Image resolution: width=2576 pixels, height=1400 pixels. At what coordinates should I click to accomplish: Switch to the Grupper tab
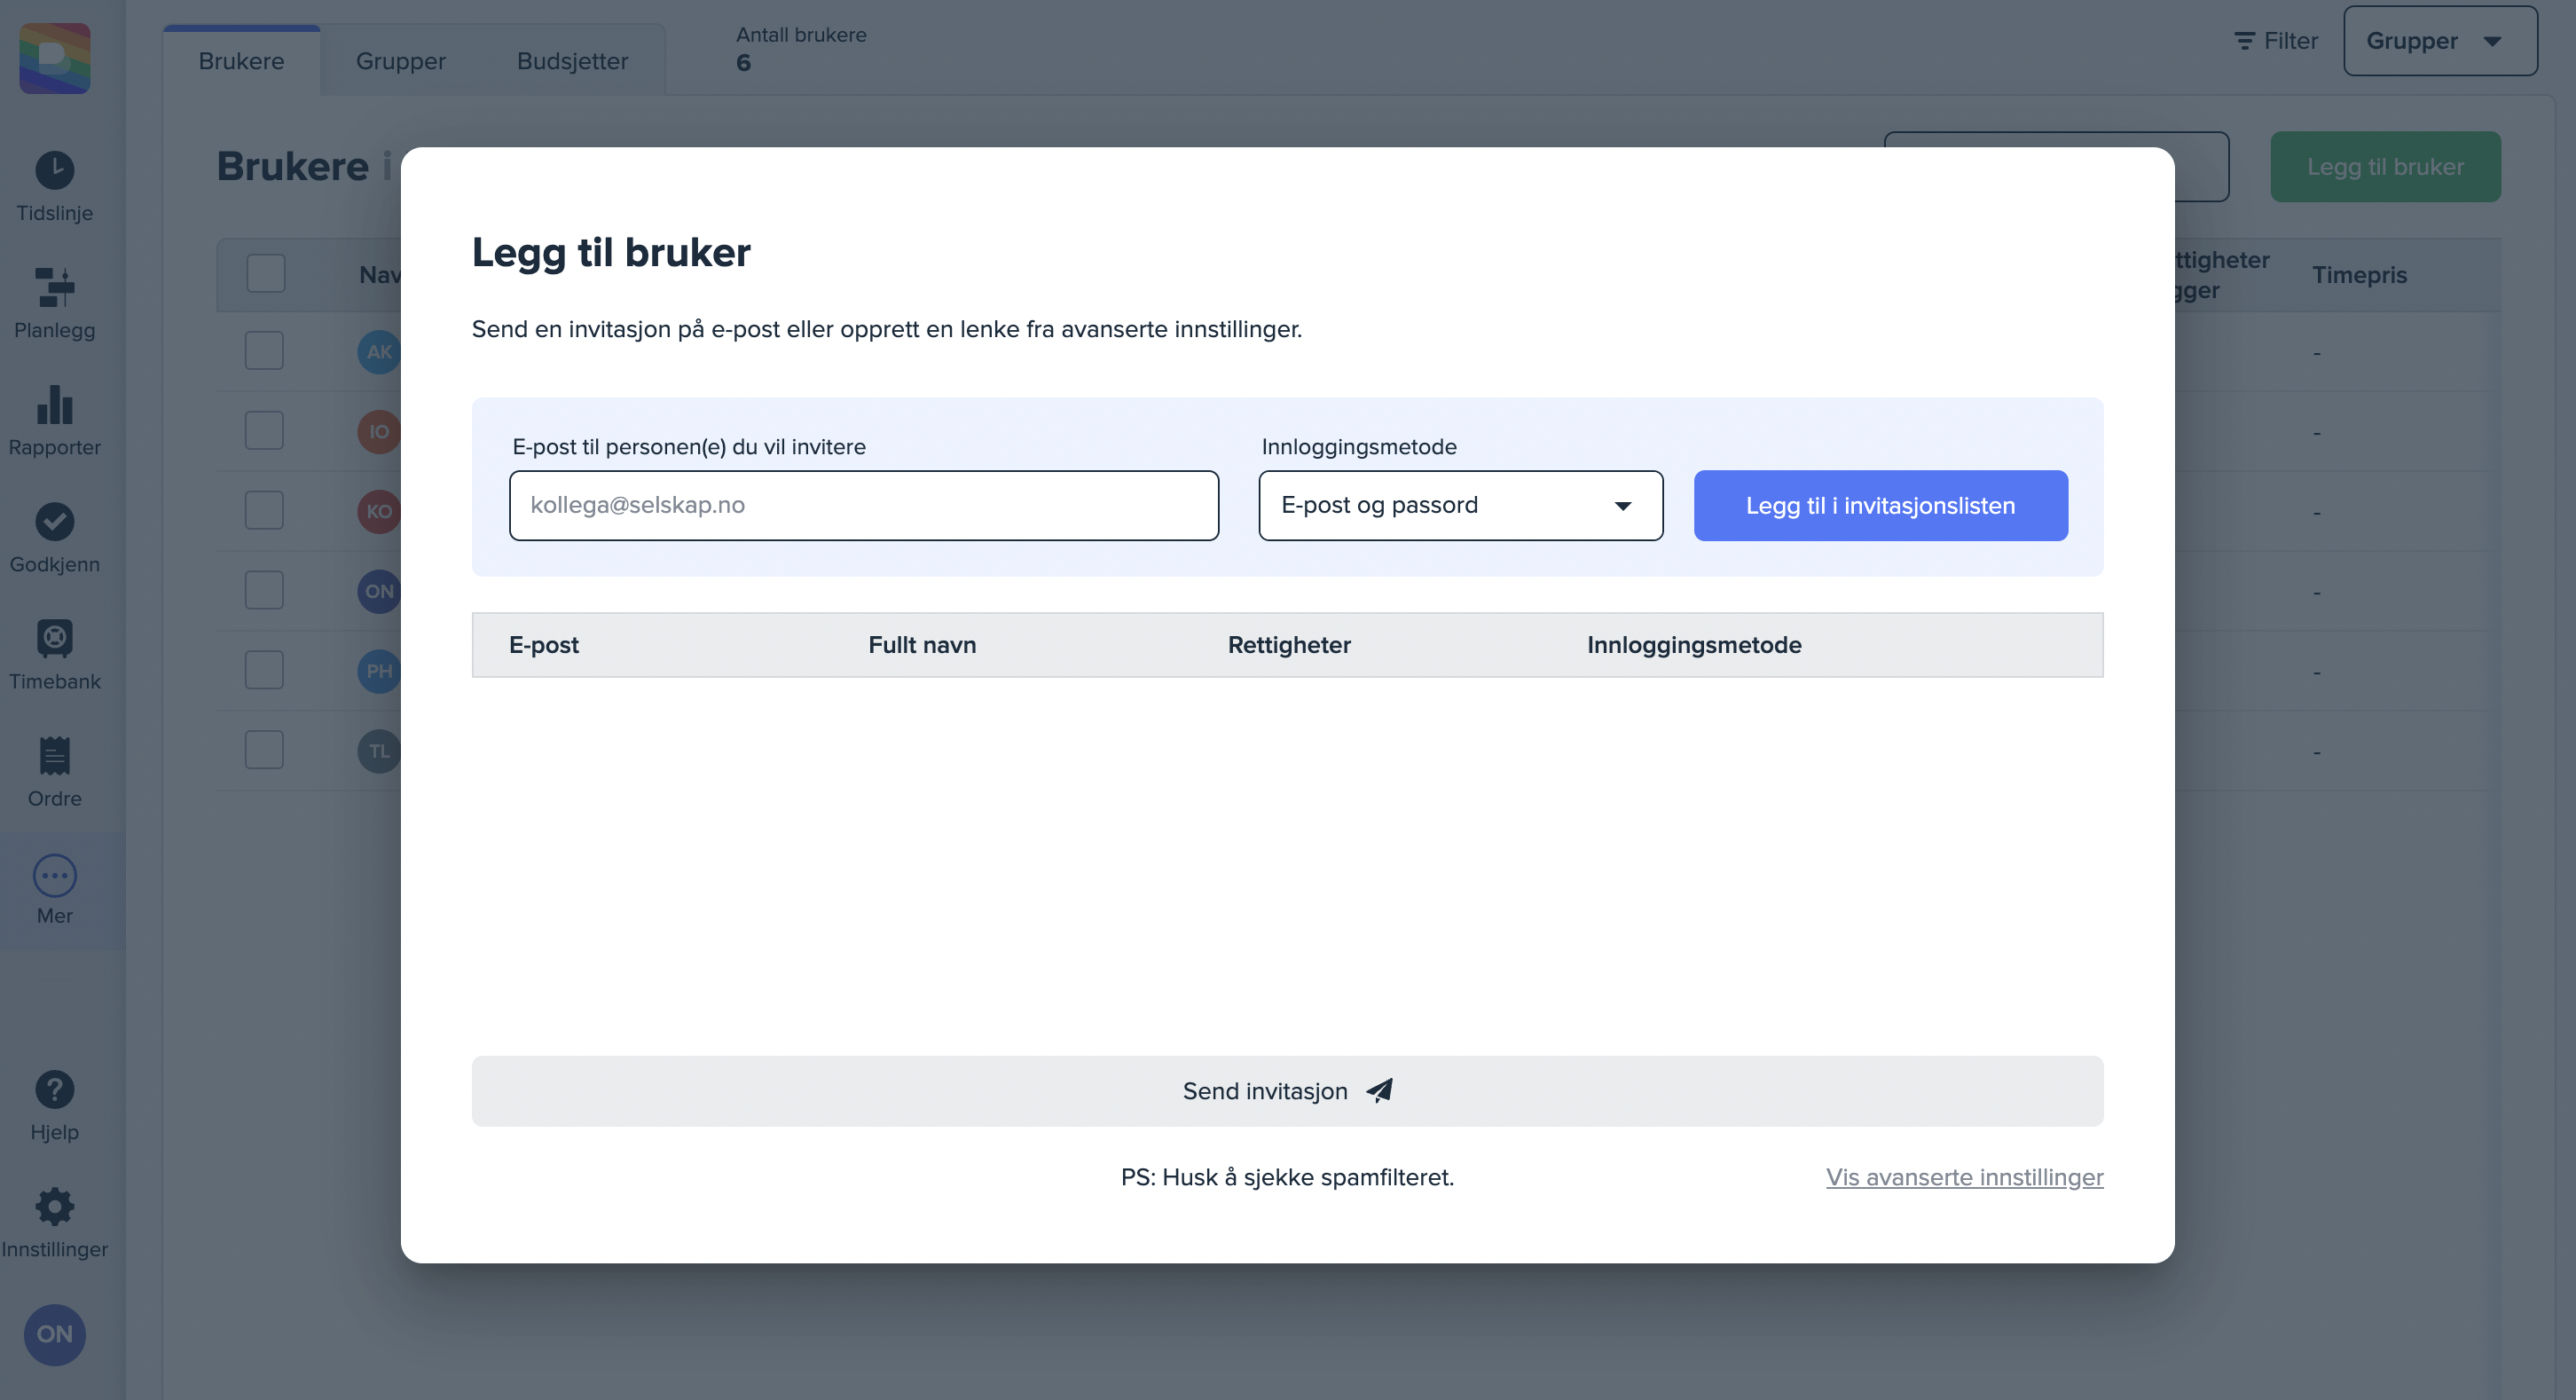400,61
